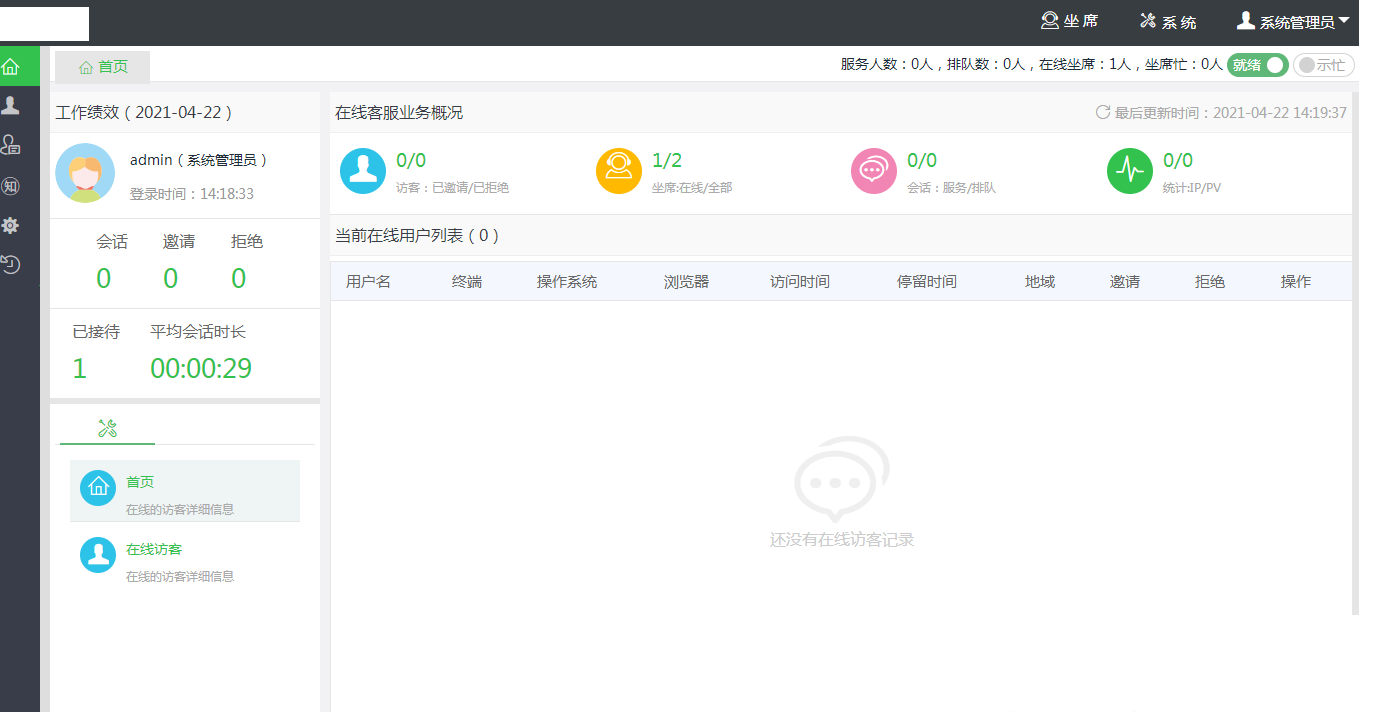Open the user icon in the left sidebar
This screenshot has width=1373, height=712.
[11, 105]
